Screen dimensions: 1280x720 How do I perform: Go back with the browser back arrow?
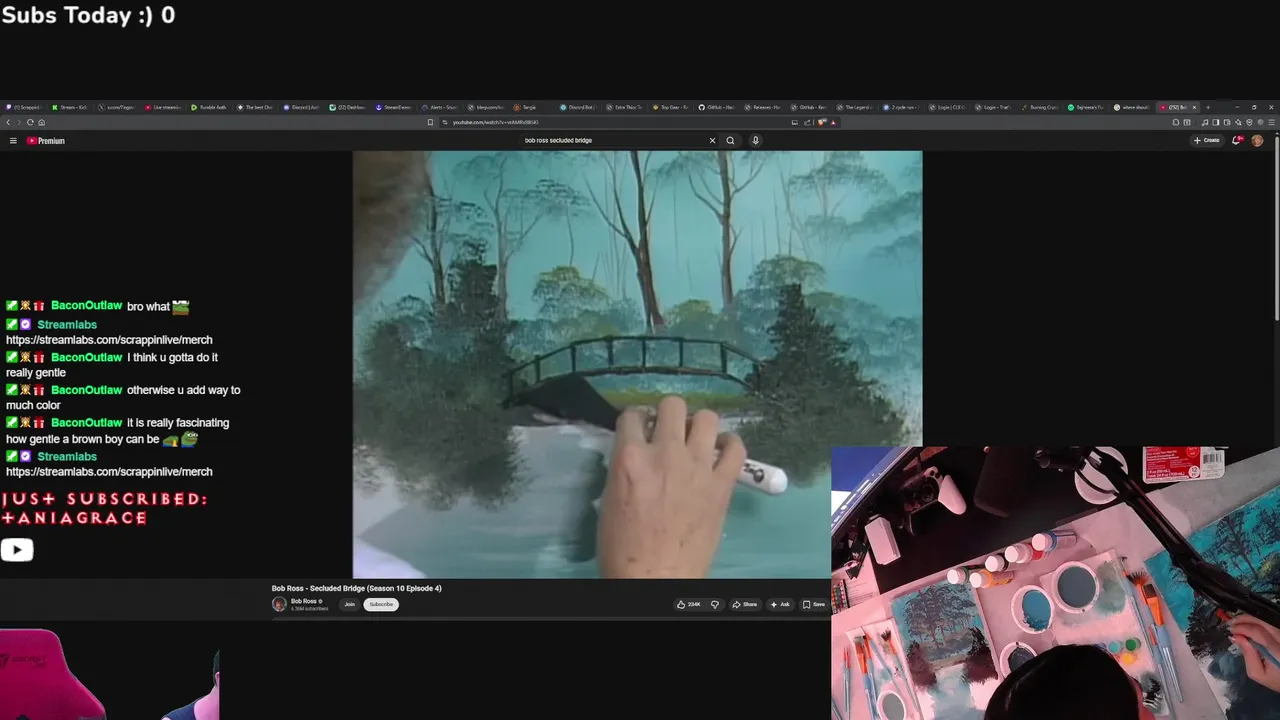tap(8, 122)
